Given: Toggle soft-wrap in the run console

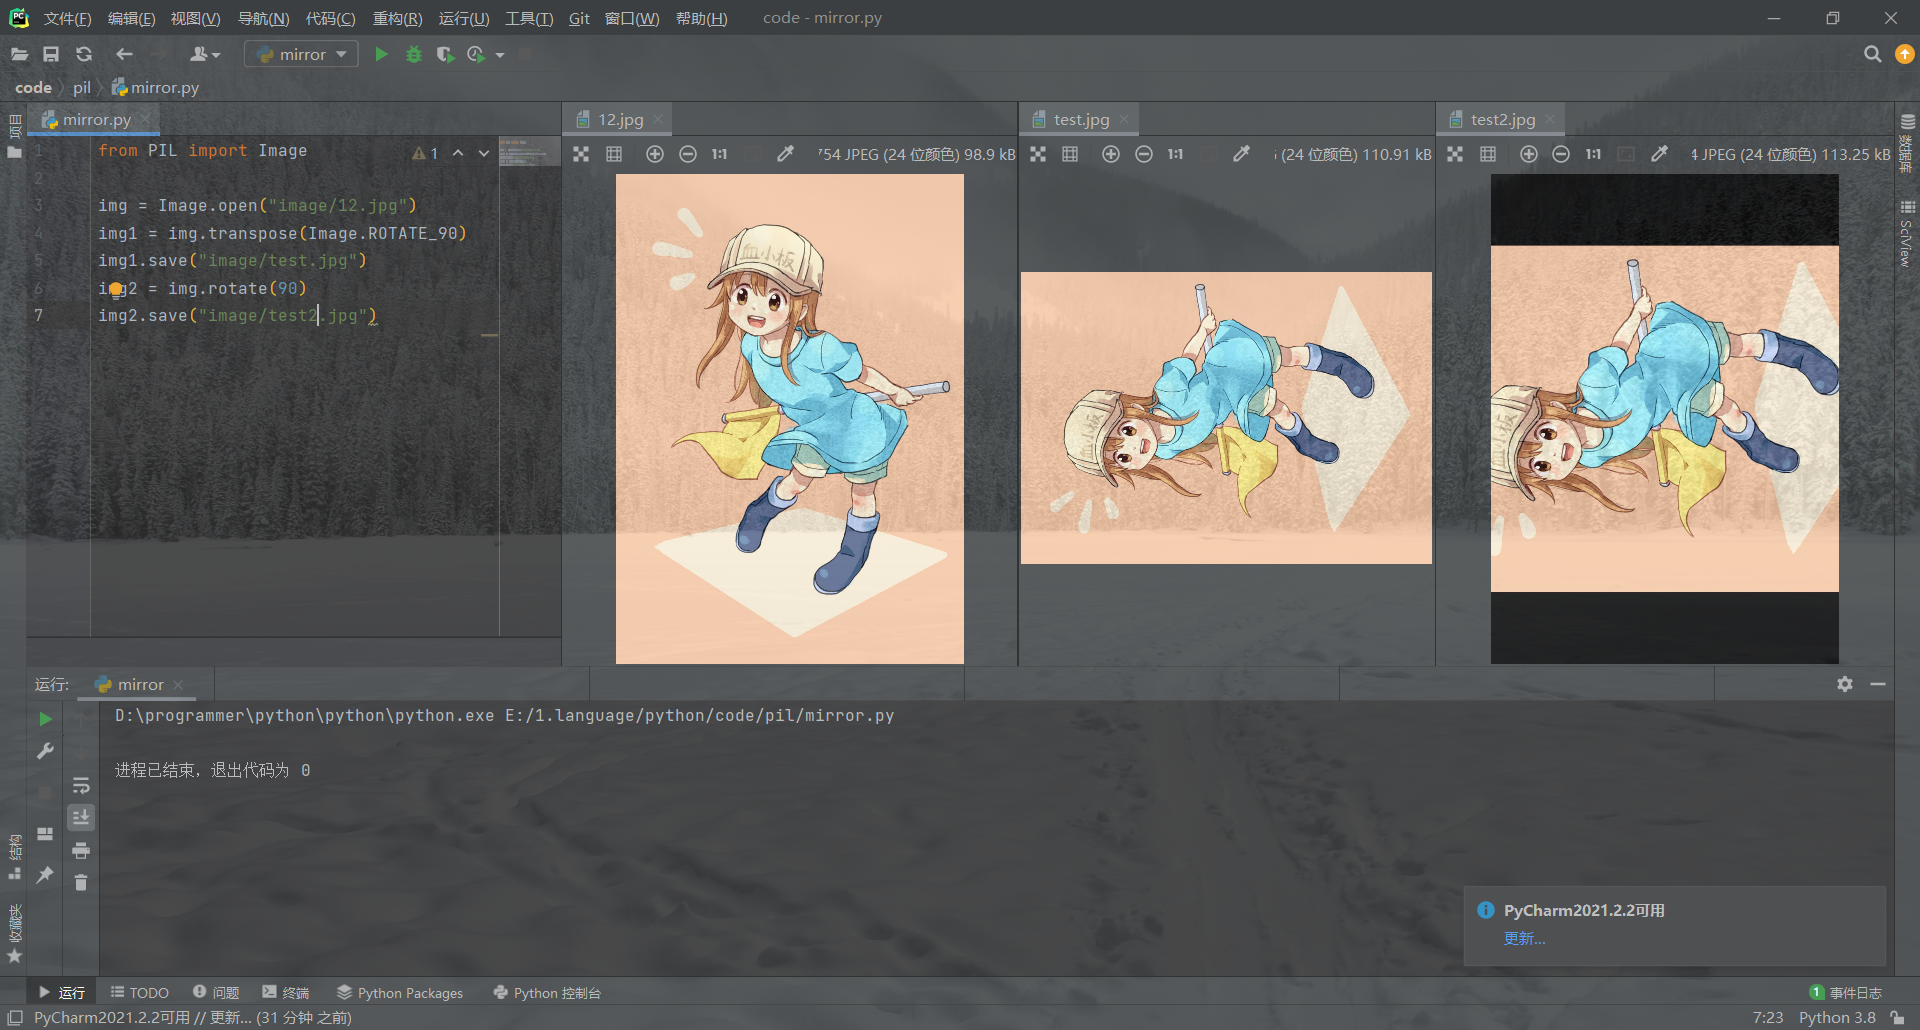Looking at the screenshot, I should point(81,785).
